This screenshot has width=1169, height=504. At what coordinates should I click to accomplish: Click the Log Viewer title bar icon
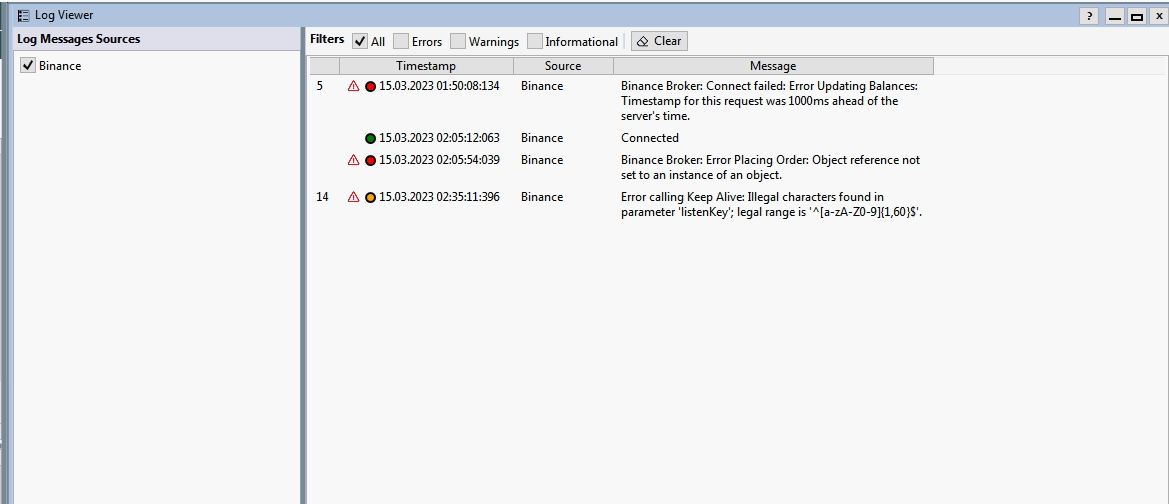[23, 15]
